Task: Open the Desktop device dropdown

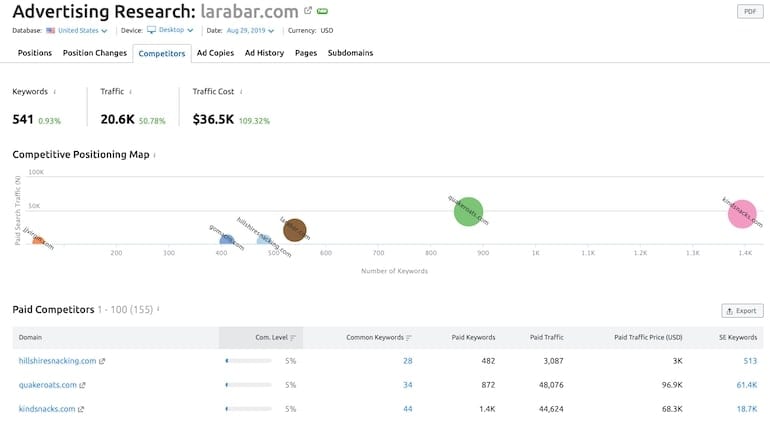Action: 176,30
